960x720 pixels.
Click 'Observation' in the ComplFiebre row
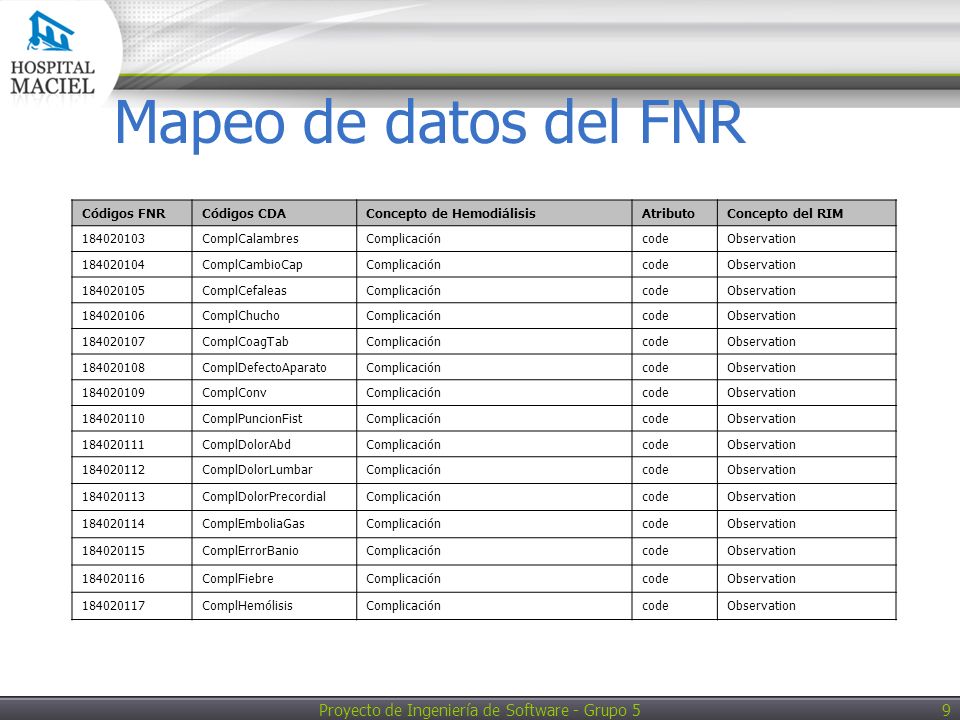(x=761, y=578)
